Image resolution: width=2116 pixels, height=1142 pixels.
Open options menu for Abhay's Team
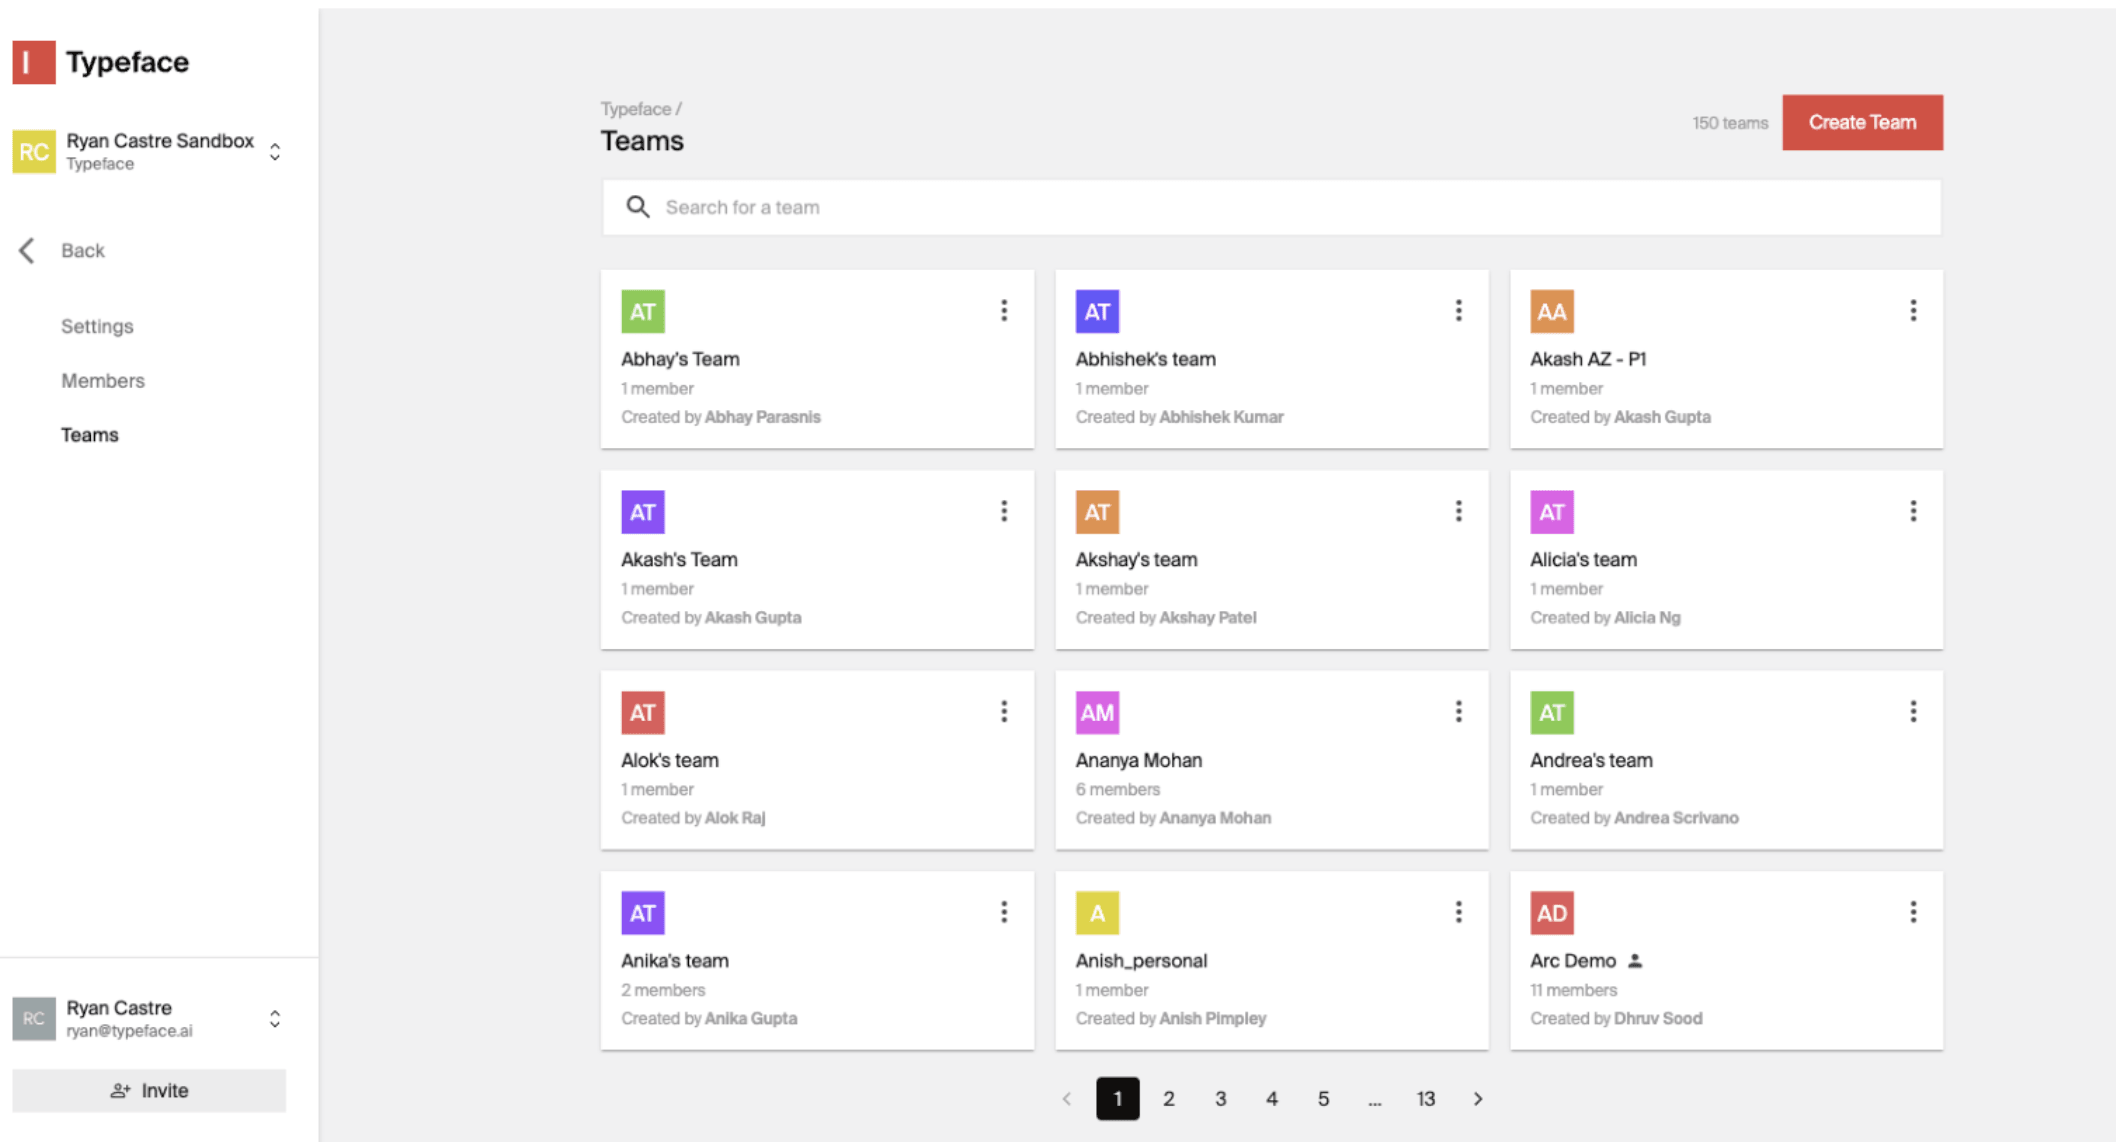tap(1004, 311)
